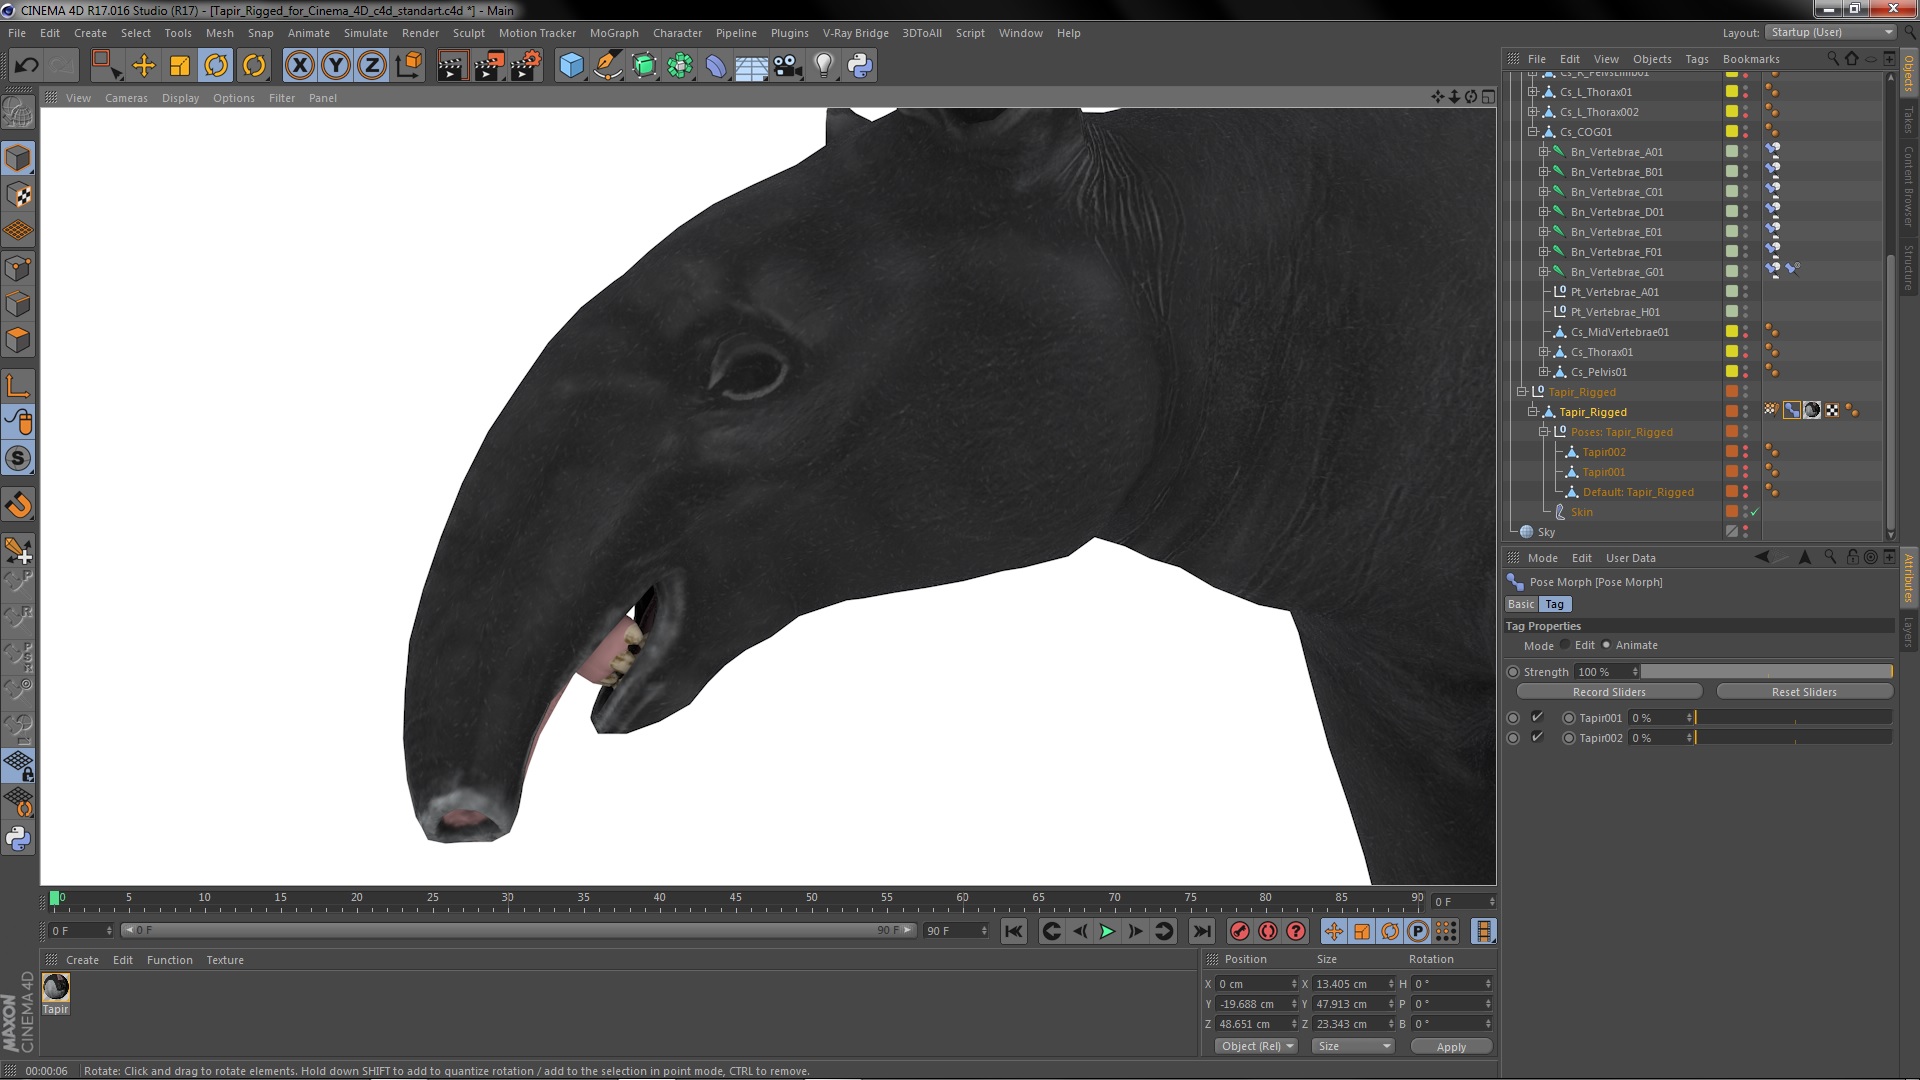1920x1080 pixels.
Task: Click the Position Y input field
Action: (1255, 1004)
